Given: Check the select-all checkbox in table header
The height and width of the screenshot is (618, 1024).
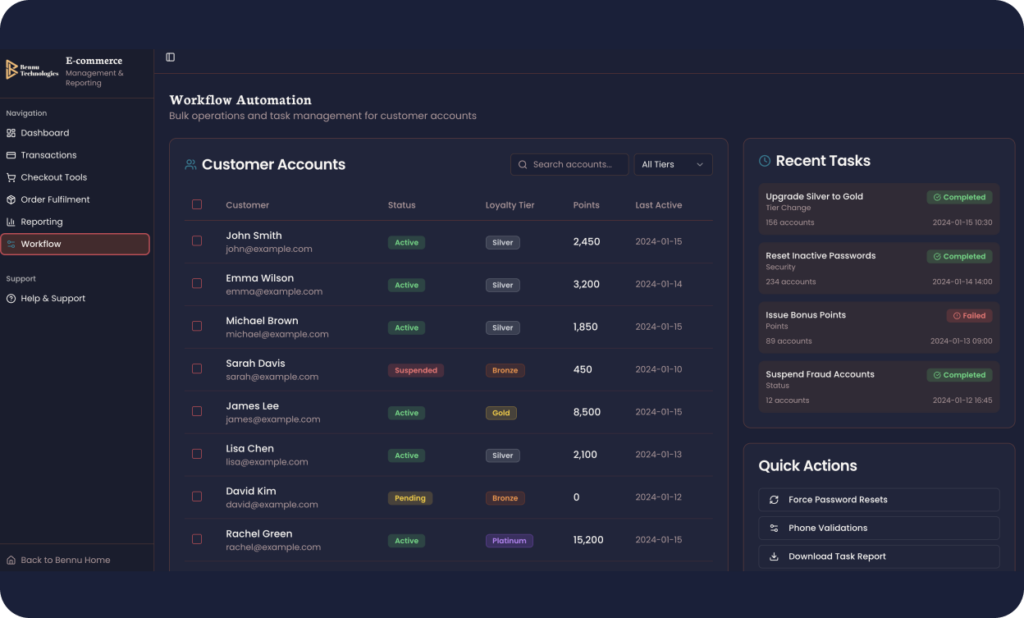Looking at the screenshot, I should (x=197, y=204).
